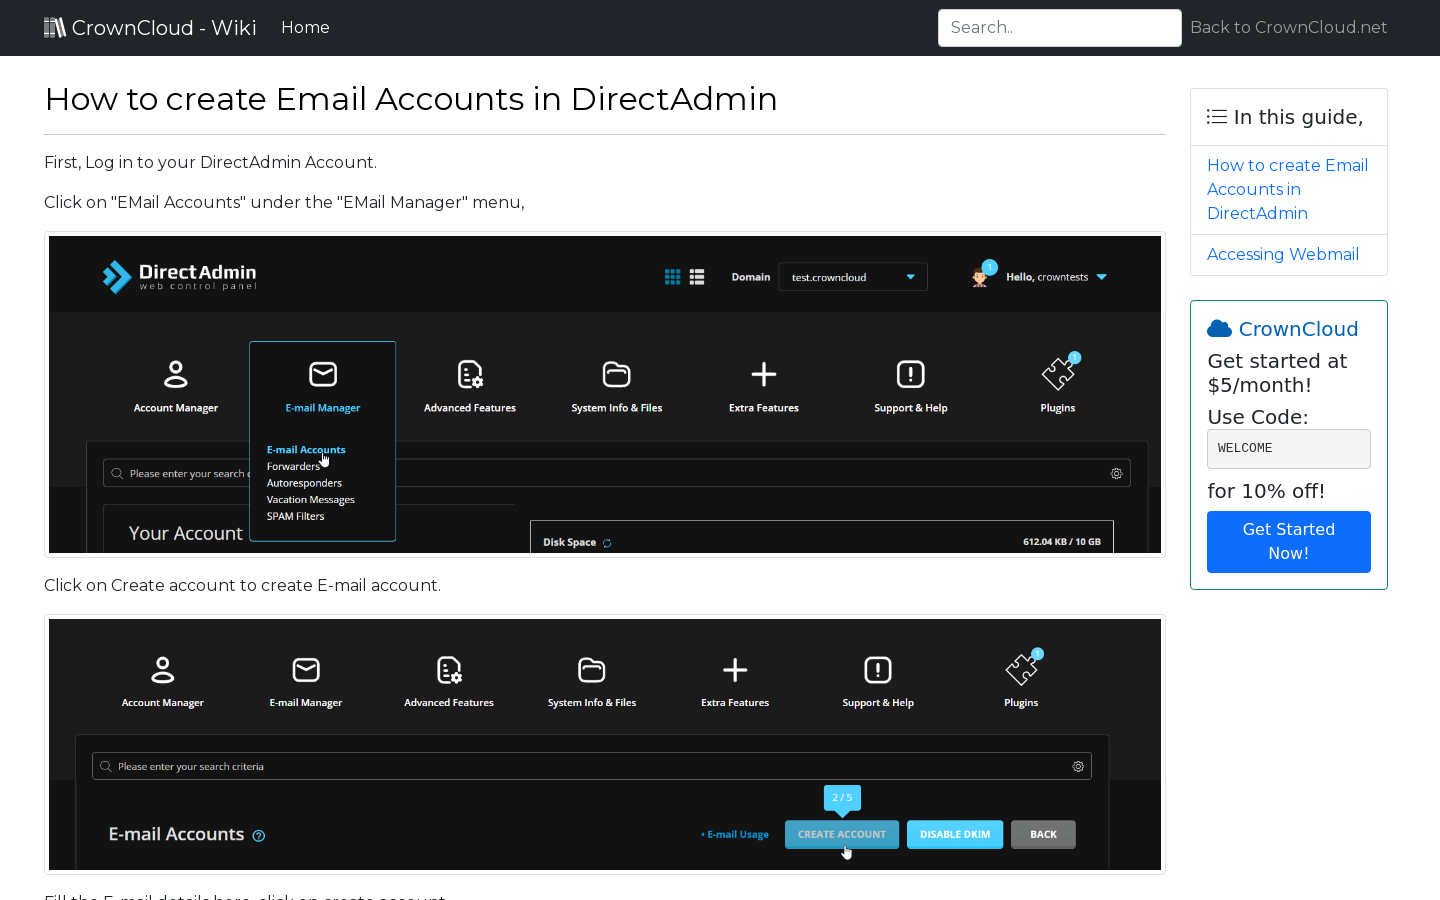Switch to list view layout
The height and width of the screenshot is (900, 1440).
(697, 276)
